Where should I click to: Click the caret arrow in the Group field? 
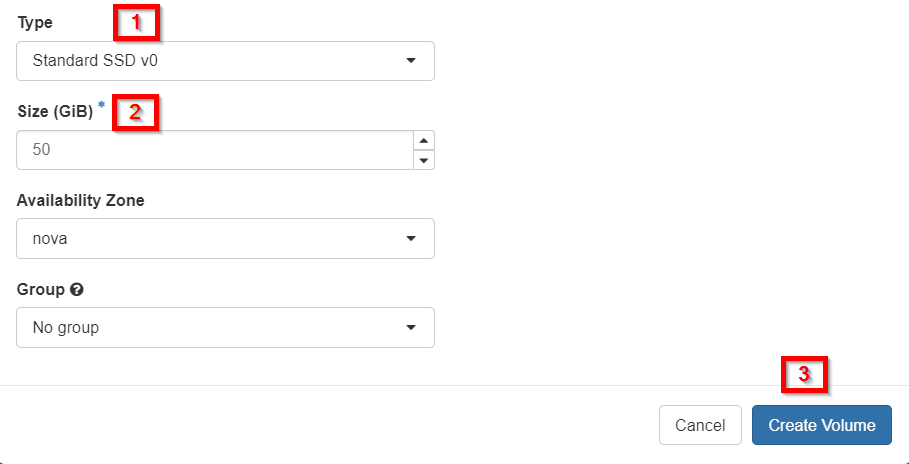click(x=411, y=328)
